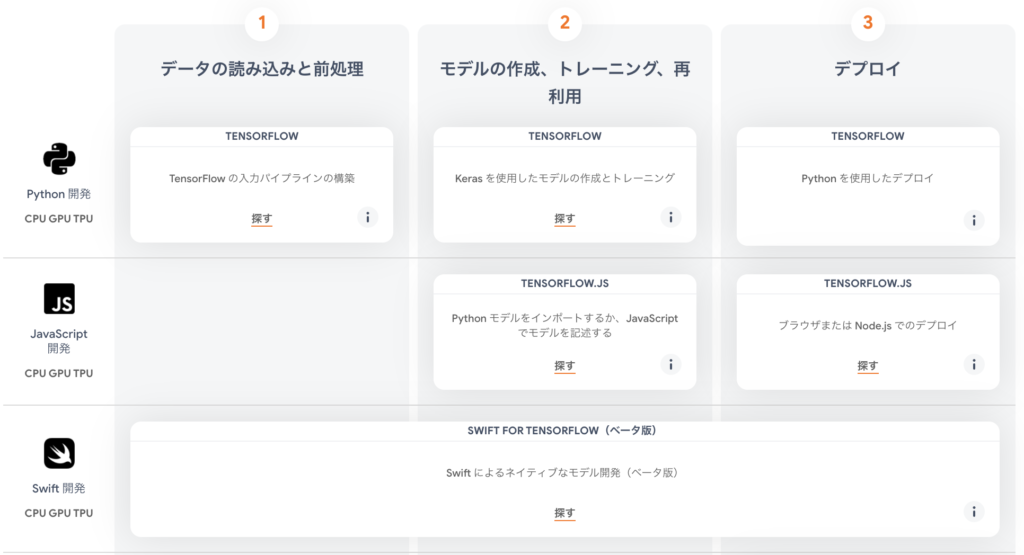Select the デプロイ step heading
1024x555 pixels.
[x=868, y=69]
